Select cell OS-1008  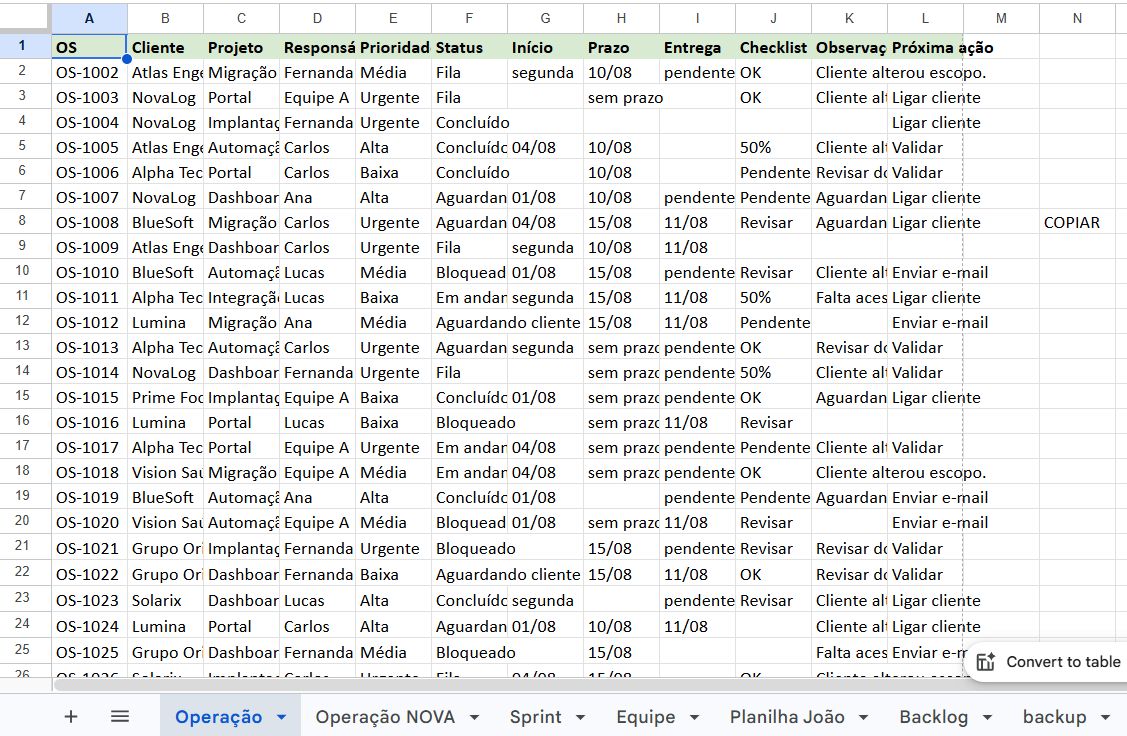tap(89, 223)
